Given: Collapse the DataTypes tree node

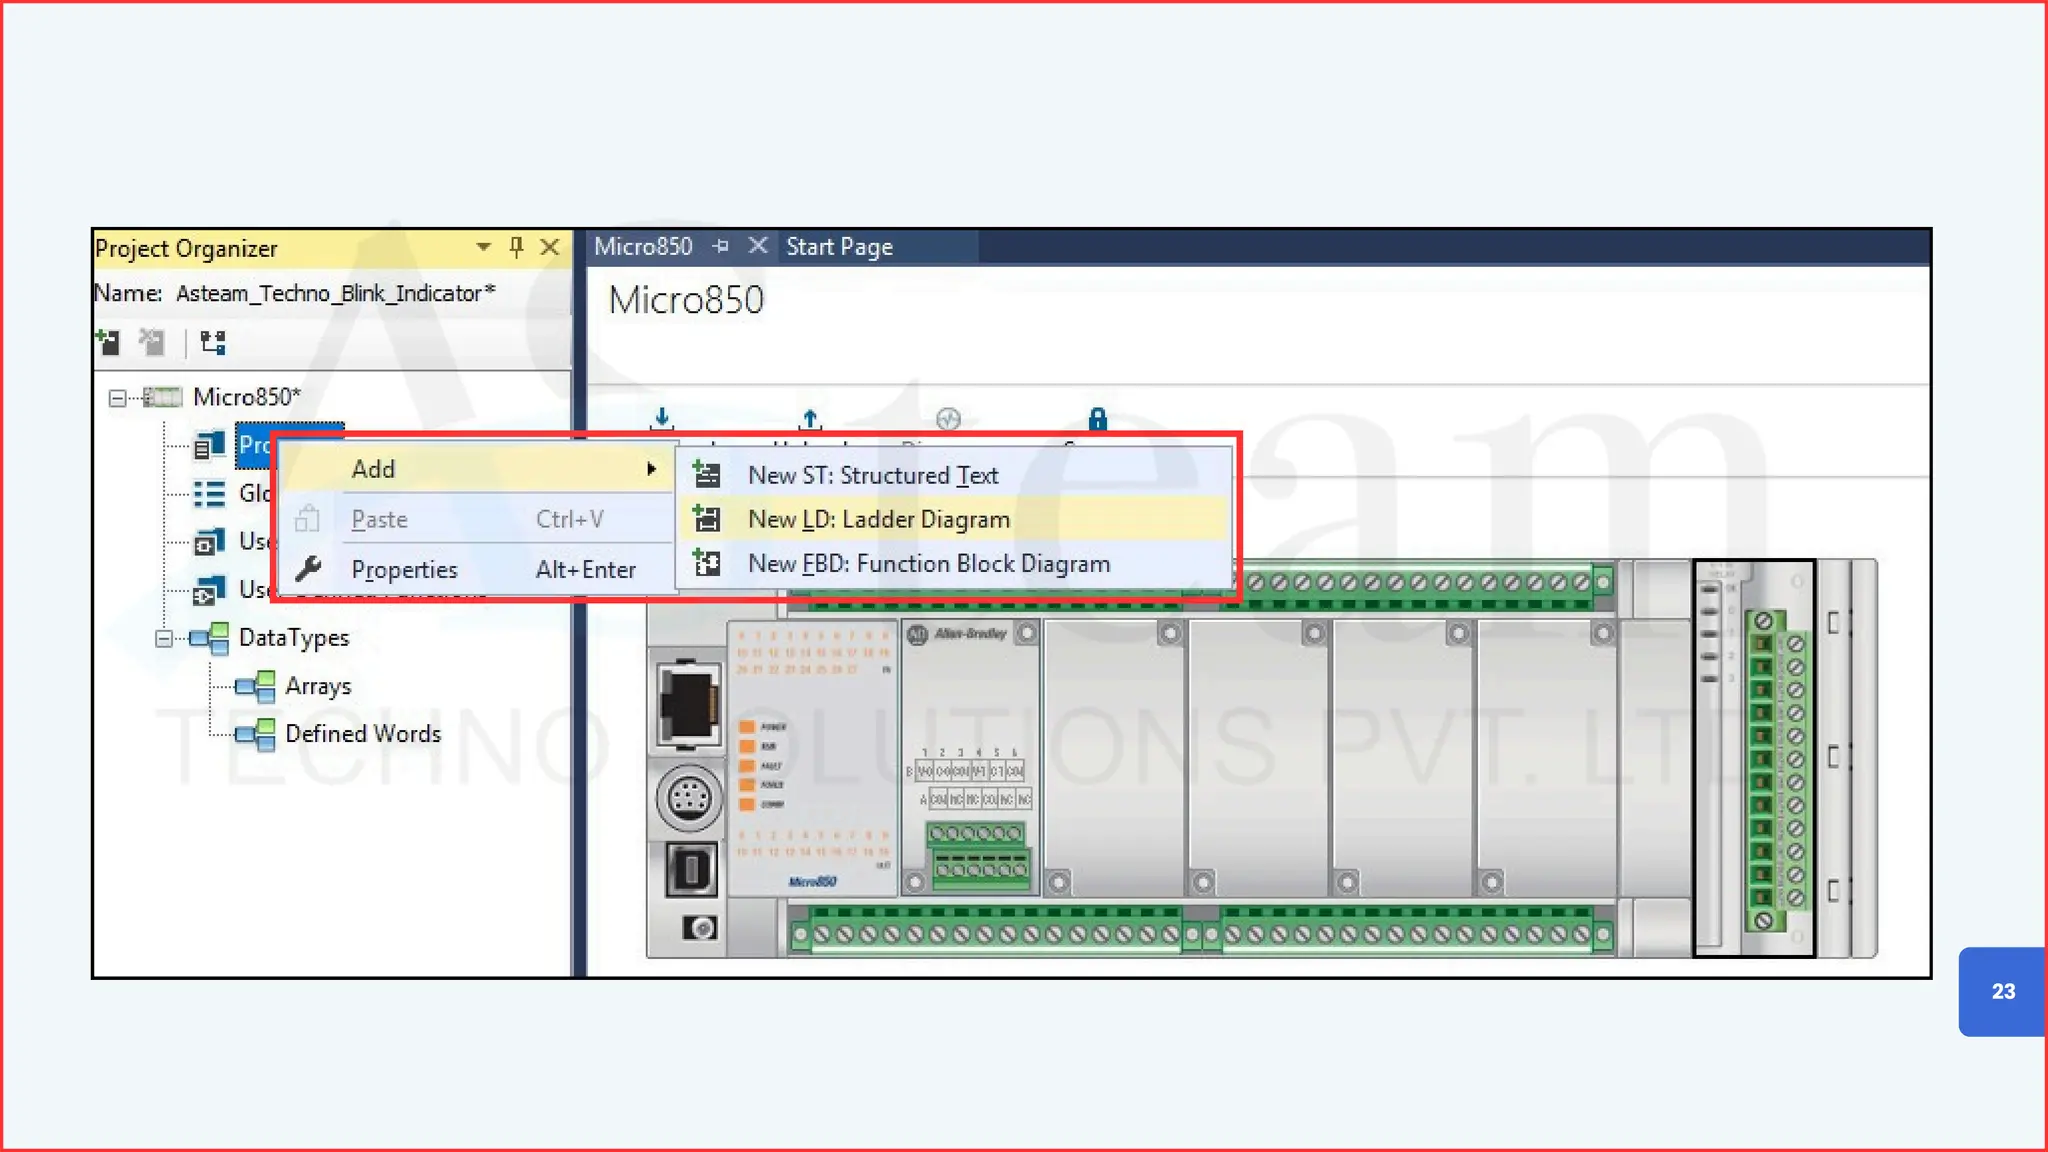Looking at the screenshot, I should [164, 638].
